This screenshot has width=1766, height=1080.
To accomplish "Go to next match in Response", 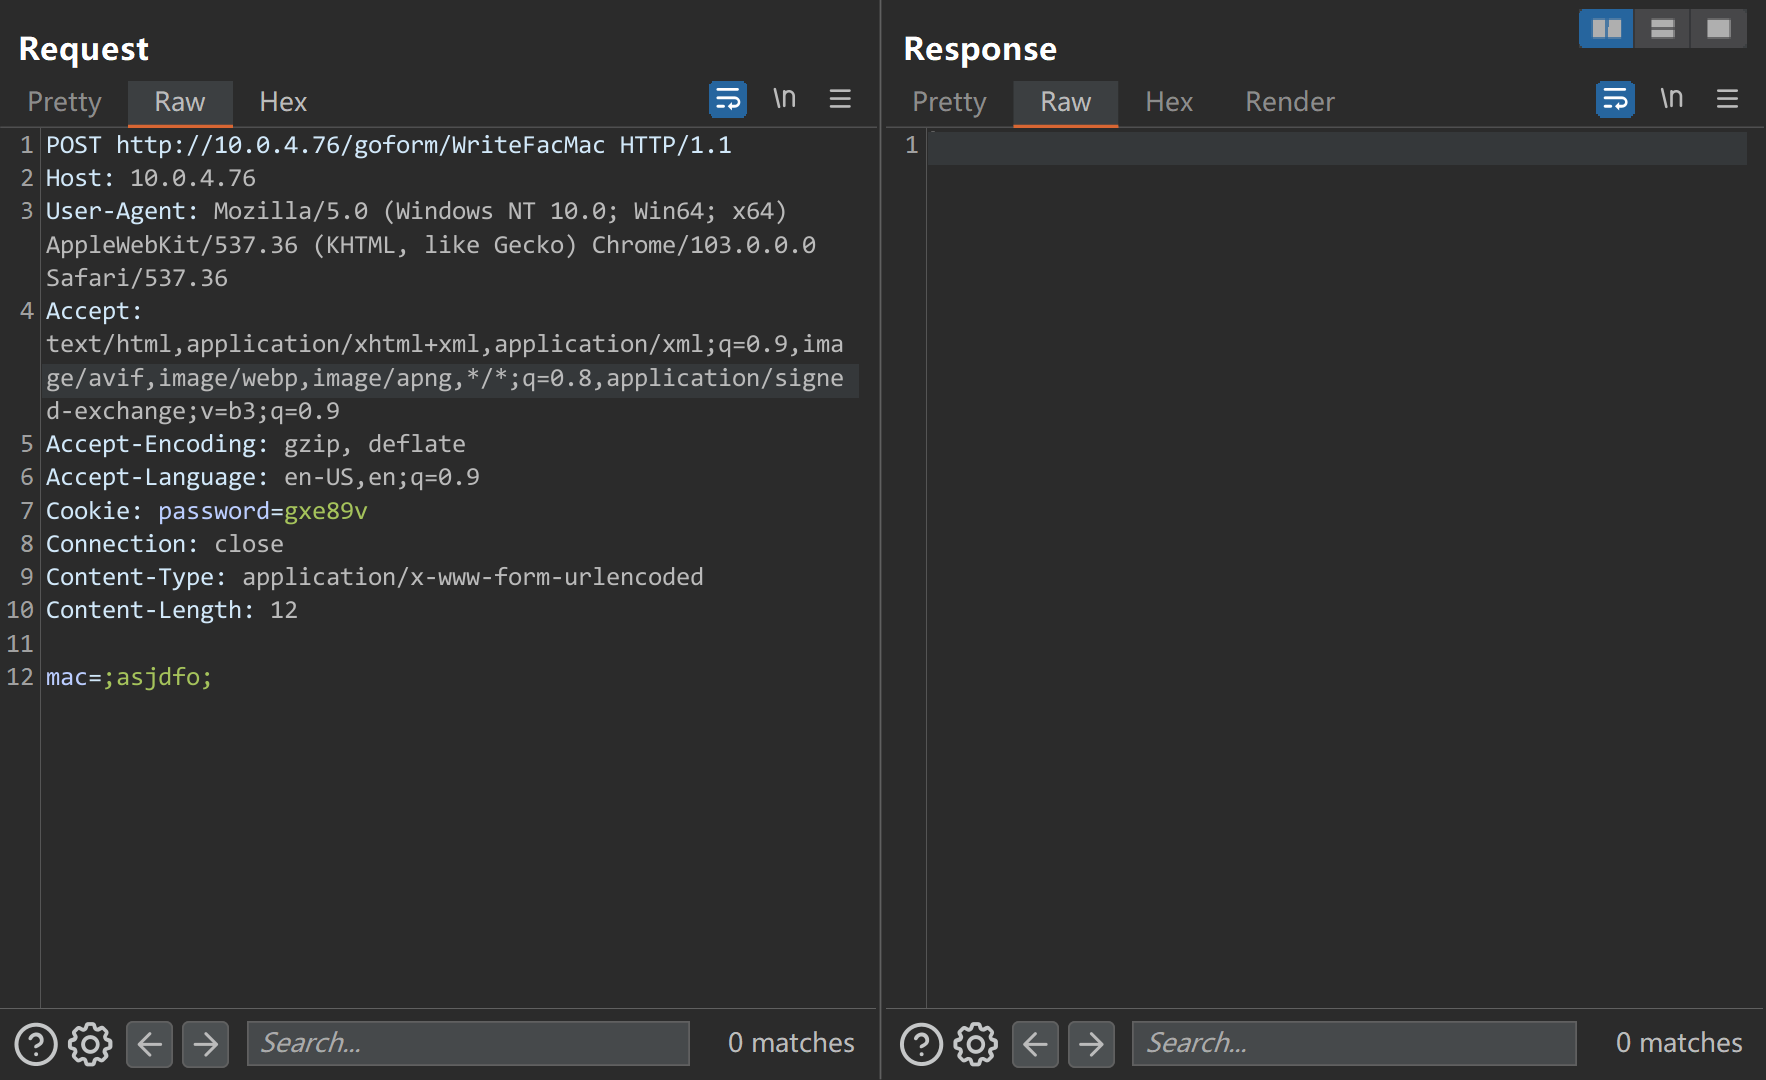I will coord(1091,1044).
